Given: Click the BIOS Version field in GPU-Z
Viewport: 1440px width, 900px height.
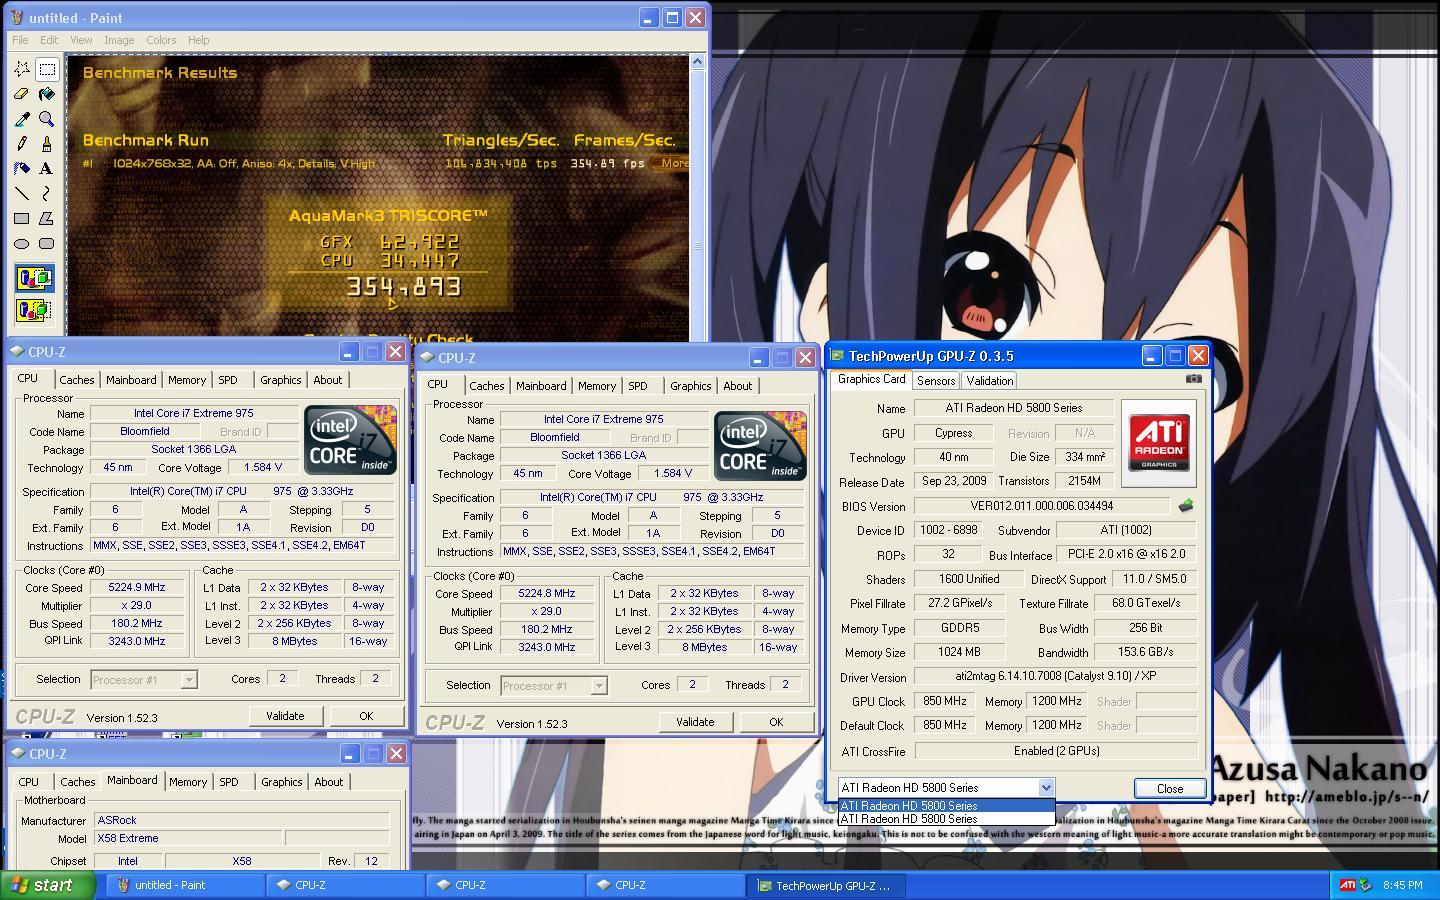Looking at the screenshot, I should coord(1041,507).
